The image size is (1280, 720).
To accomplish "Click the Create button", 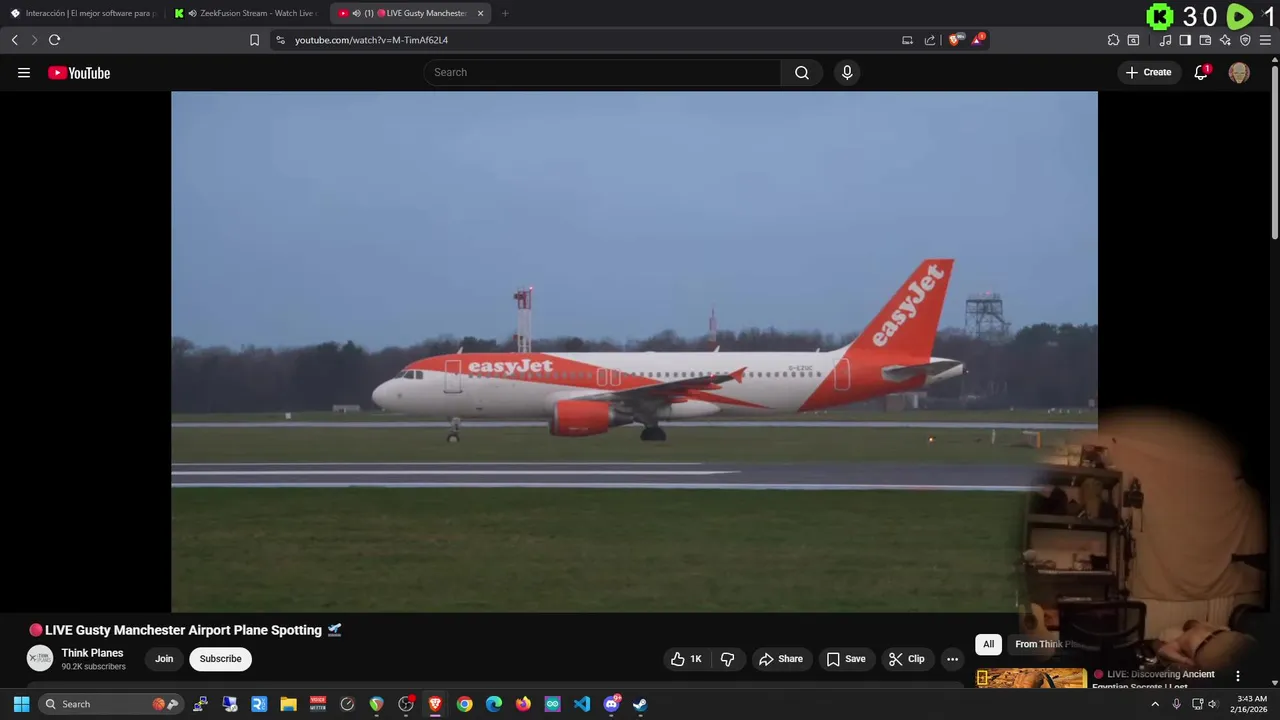I will click(x=1148, y=72).
